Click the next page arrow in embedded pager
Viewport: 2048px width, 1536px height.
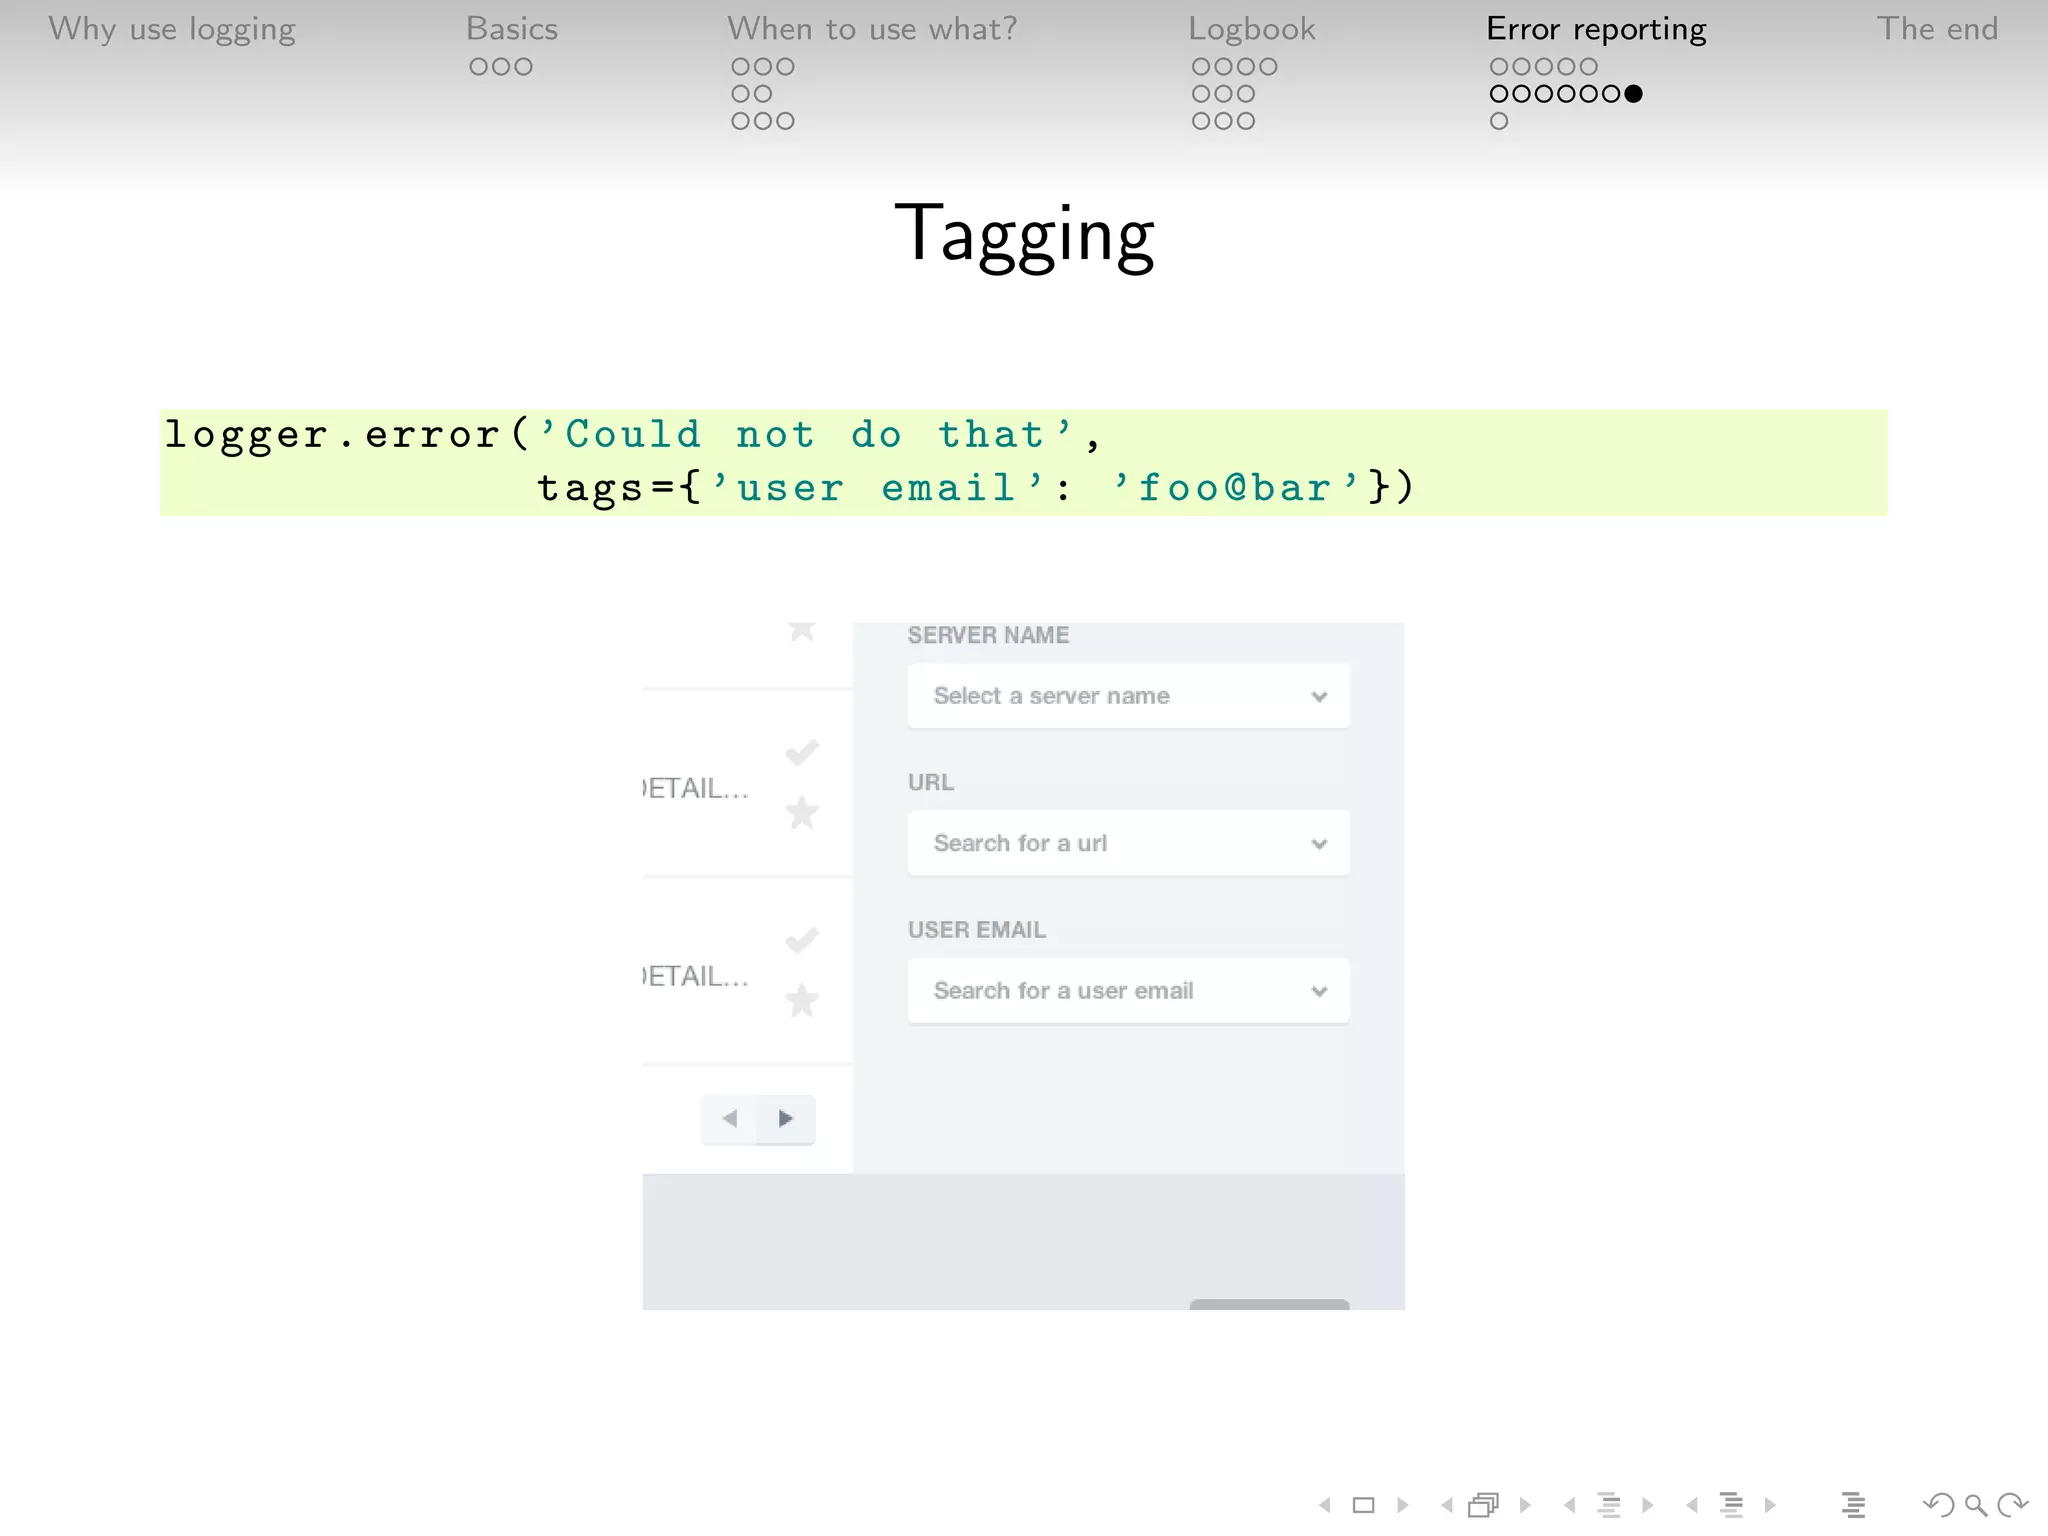(x=786, y=1118)
